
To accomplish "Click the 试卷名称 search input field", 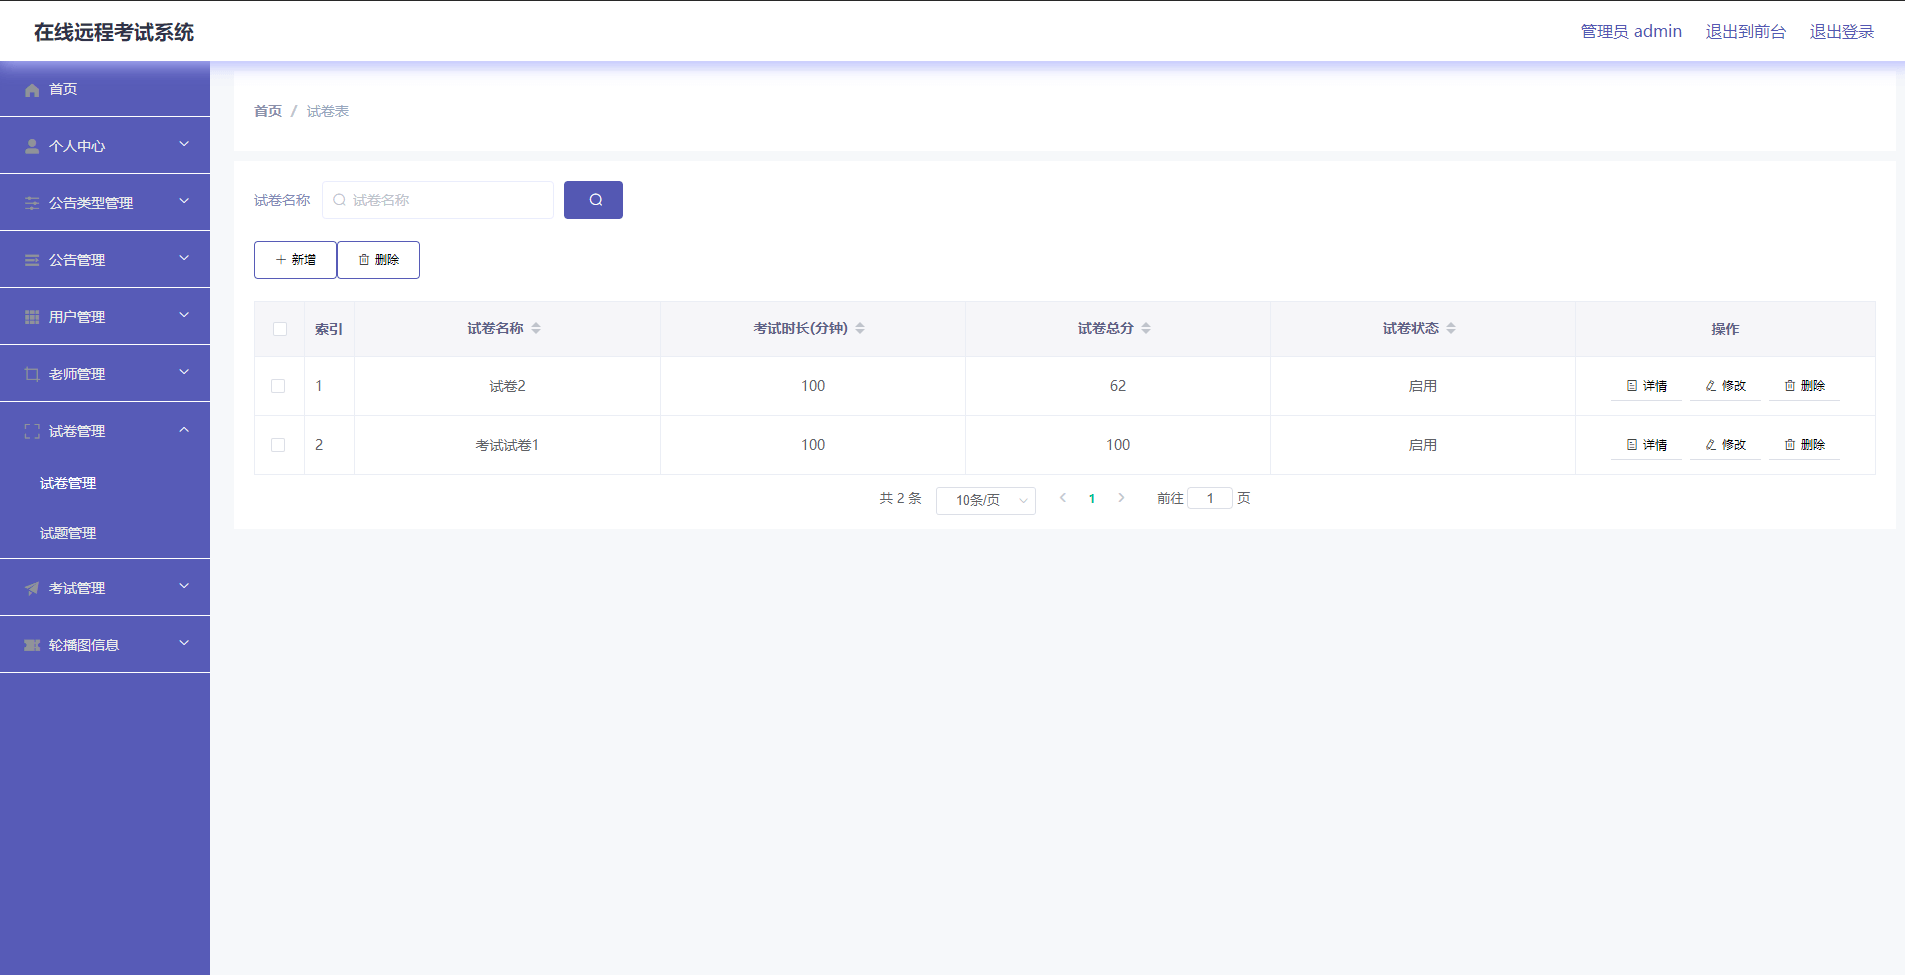I will point(437,200).
